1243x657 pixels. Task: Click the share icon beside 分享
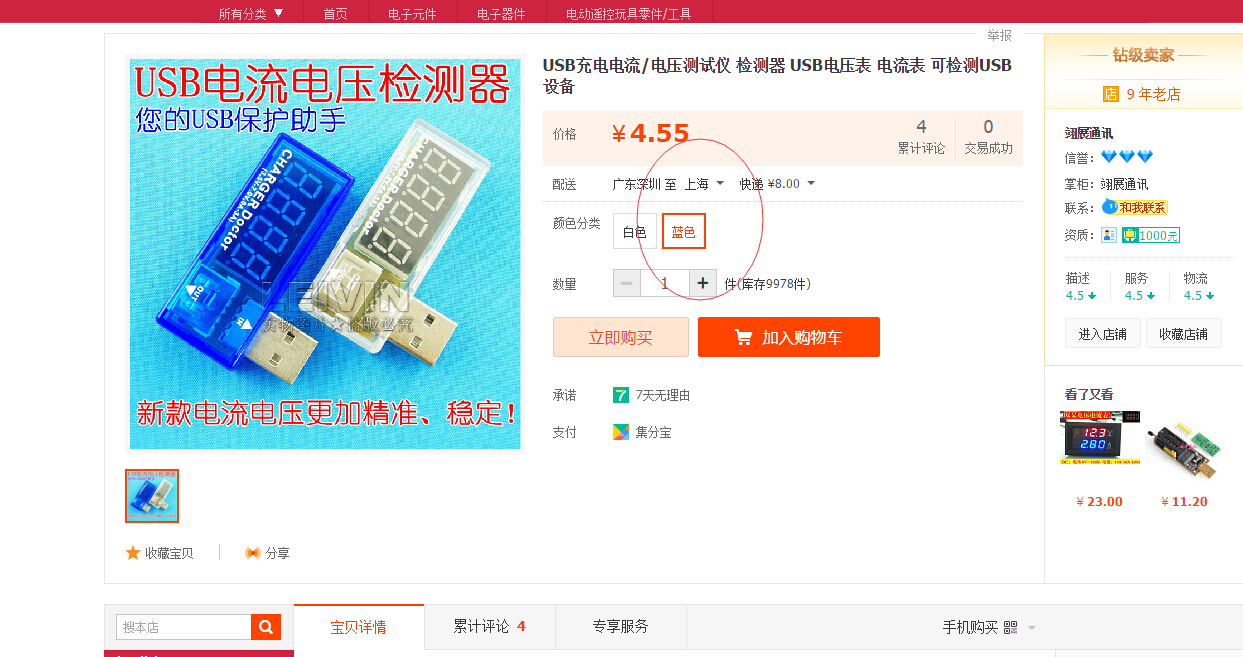(x=252, y=553)
